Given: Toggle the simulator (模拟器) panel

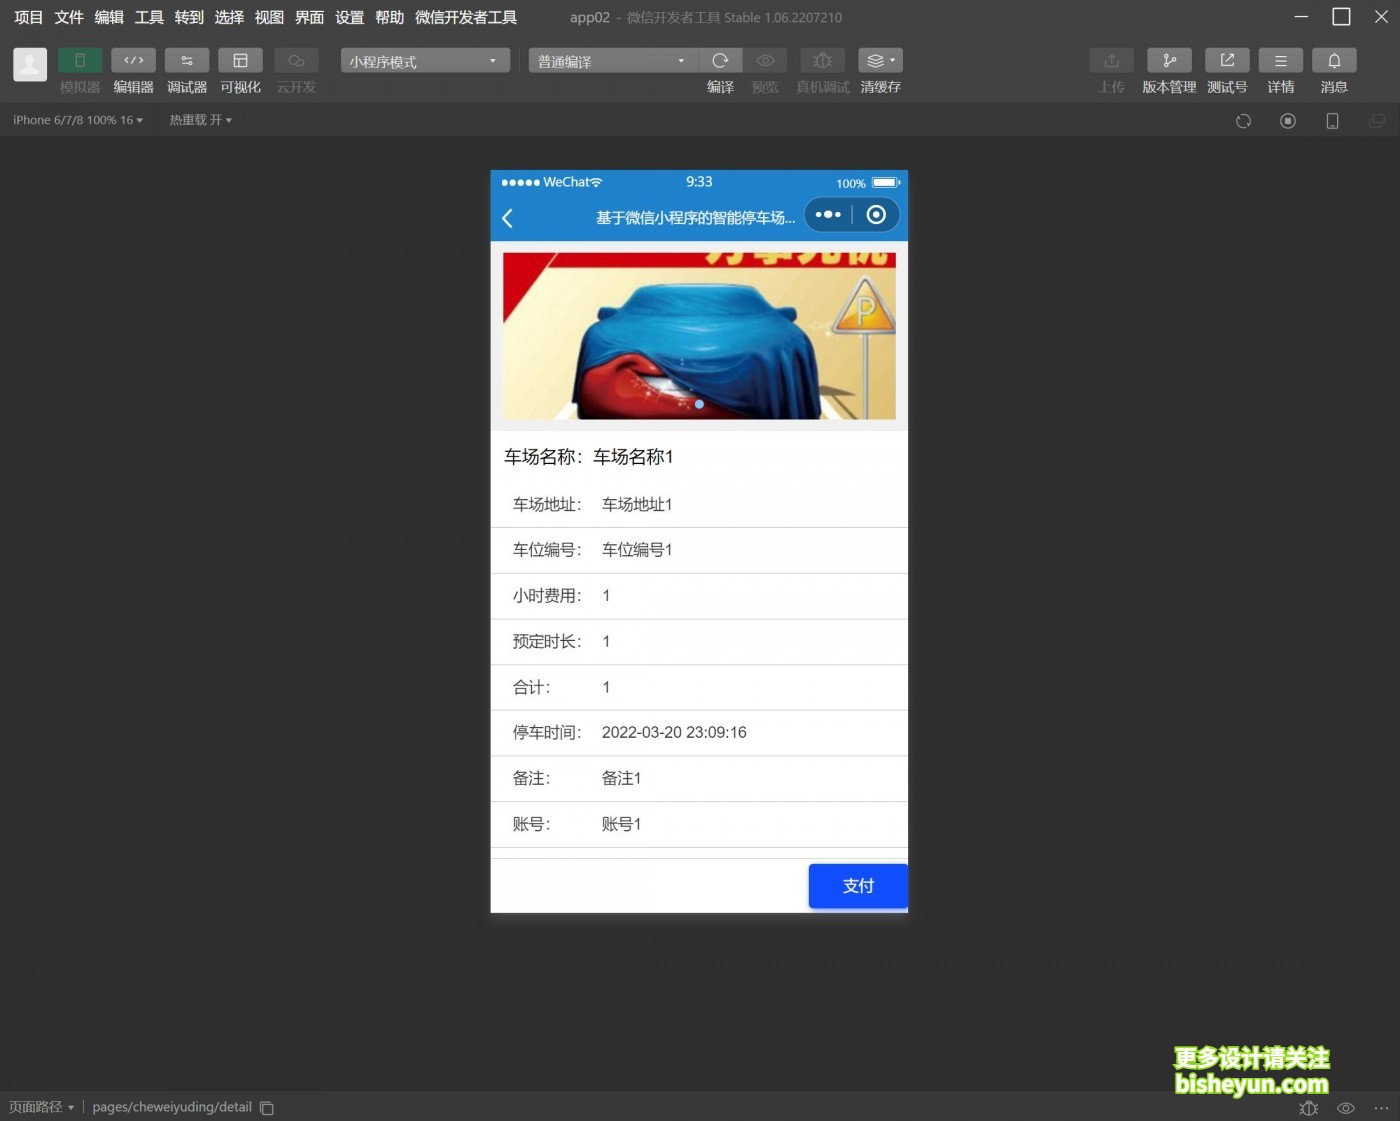Looking at the screenshot, I should [x=80, y=61].
